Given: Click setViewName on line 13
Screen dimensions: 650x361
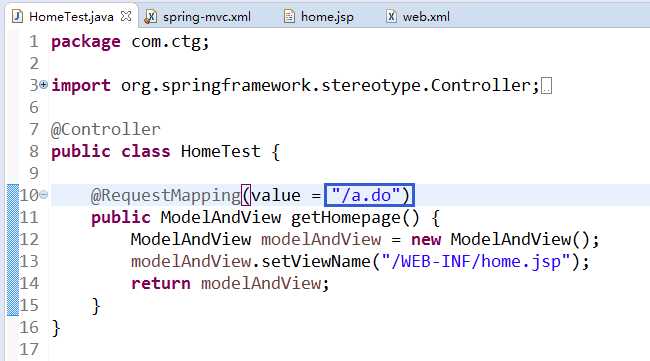Looking at the screenshot, I should point(317,262).
